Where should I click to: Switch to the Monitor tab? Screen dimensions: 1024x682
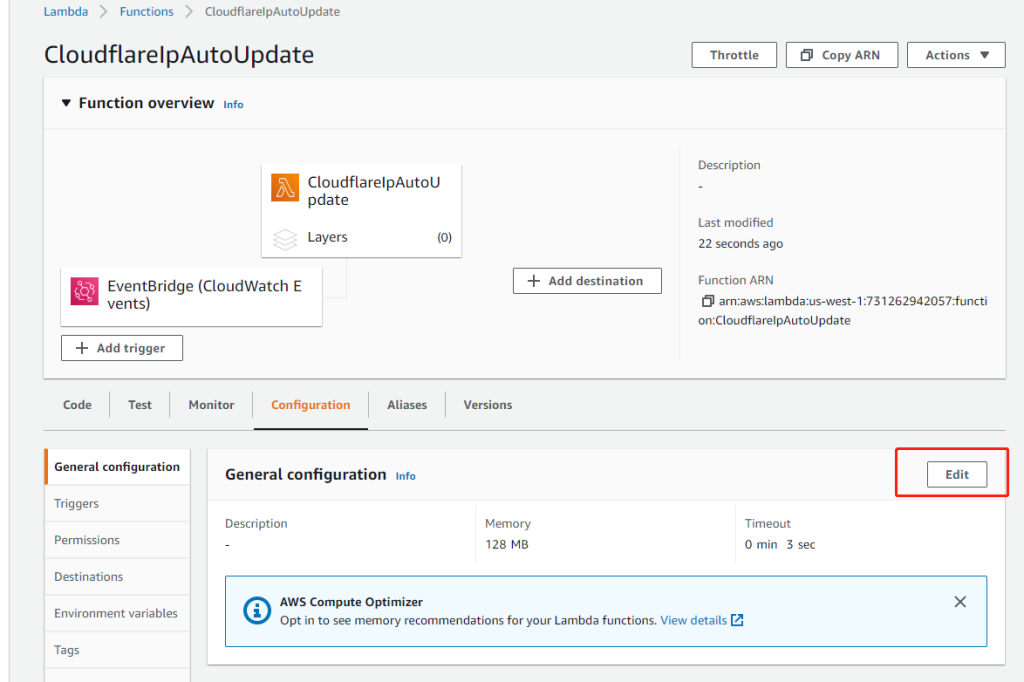[x=211, y=405]
